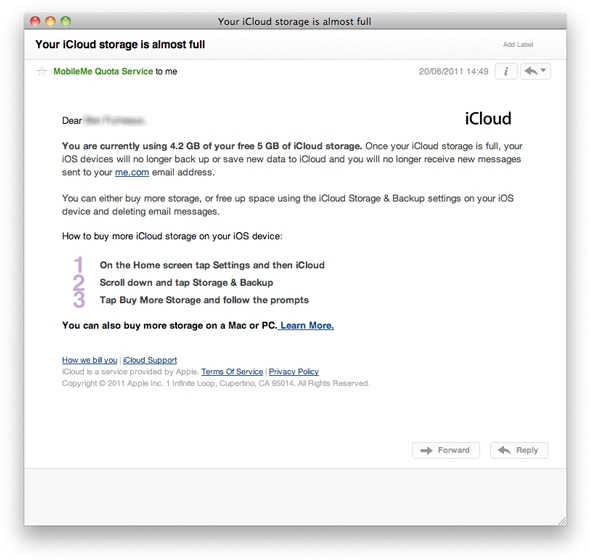Close the email window with red button
Image resolution: width=590 pixels, height=560 pixels.
tap(35, 21)
